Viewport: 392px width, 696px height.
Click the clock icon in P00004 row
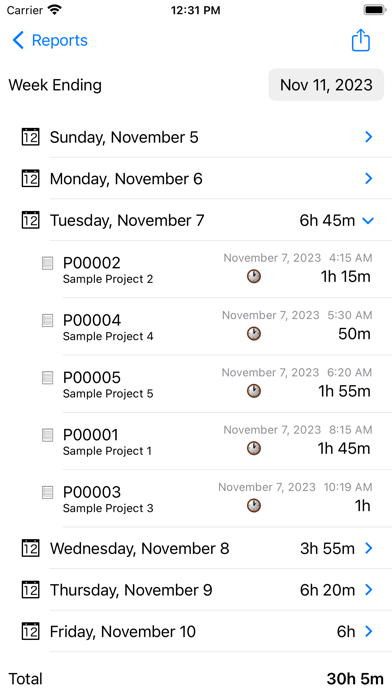253,334
